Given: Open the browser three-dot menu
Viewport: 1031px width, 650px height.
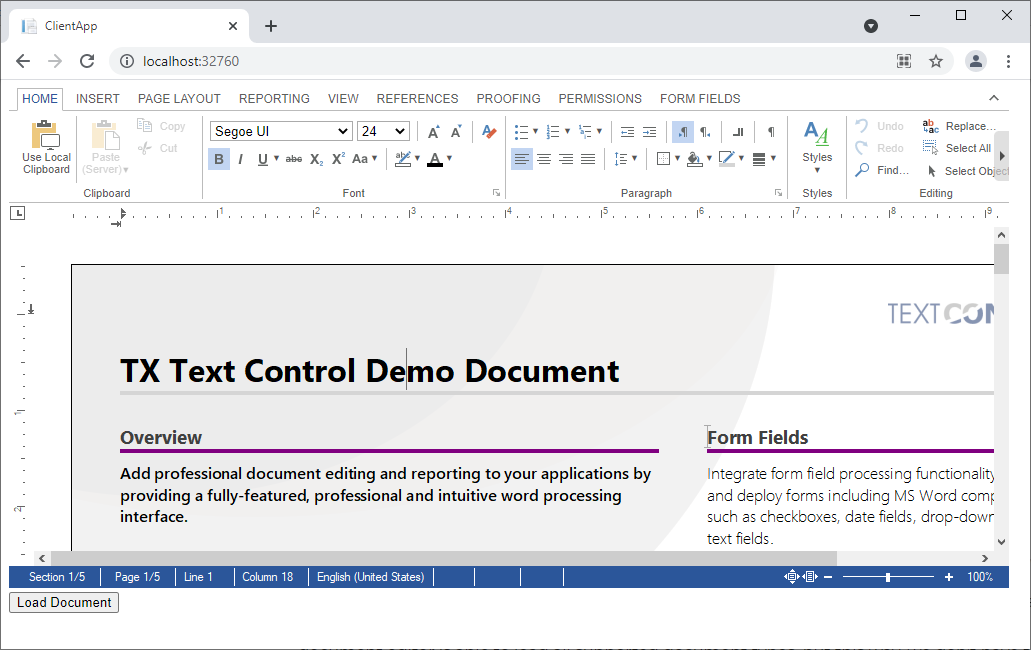Looking at the screenshot, I should [1008, 61].
